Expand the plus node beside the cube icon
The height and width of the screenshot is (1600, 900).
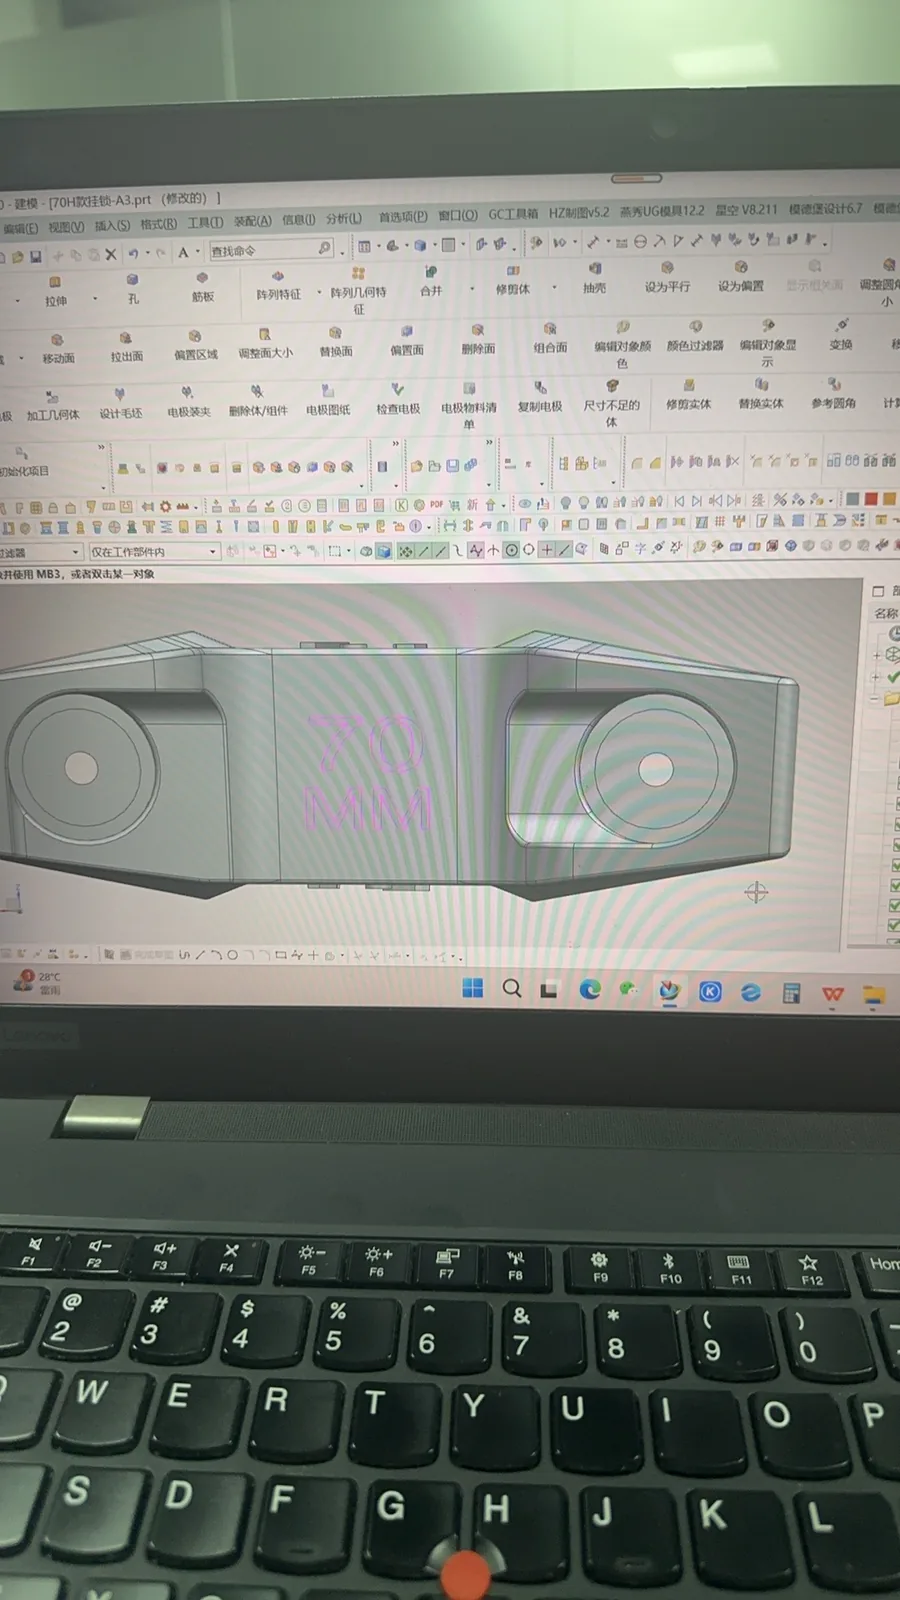877,655
